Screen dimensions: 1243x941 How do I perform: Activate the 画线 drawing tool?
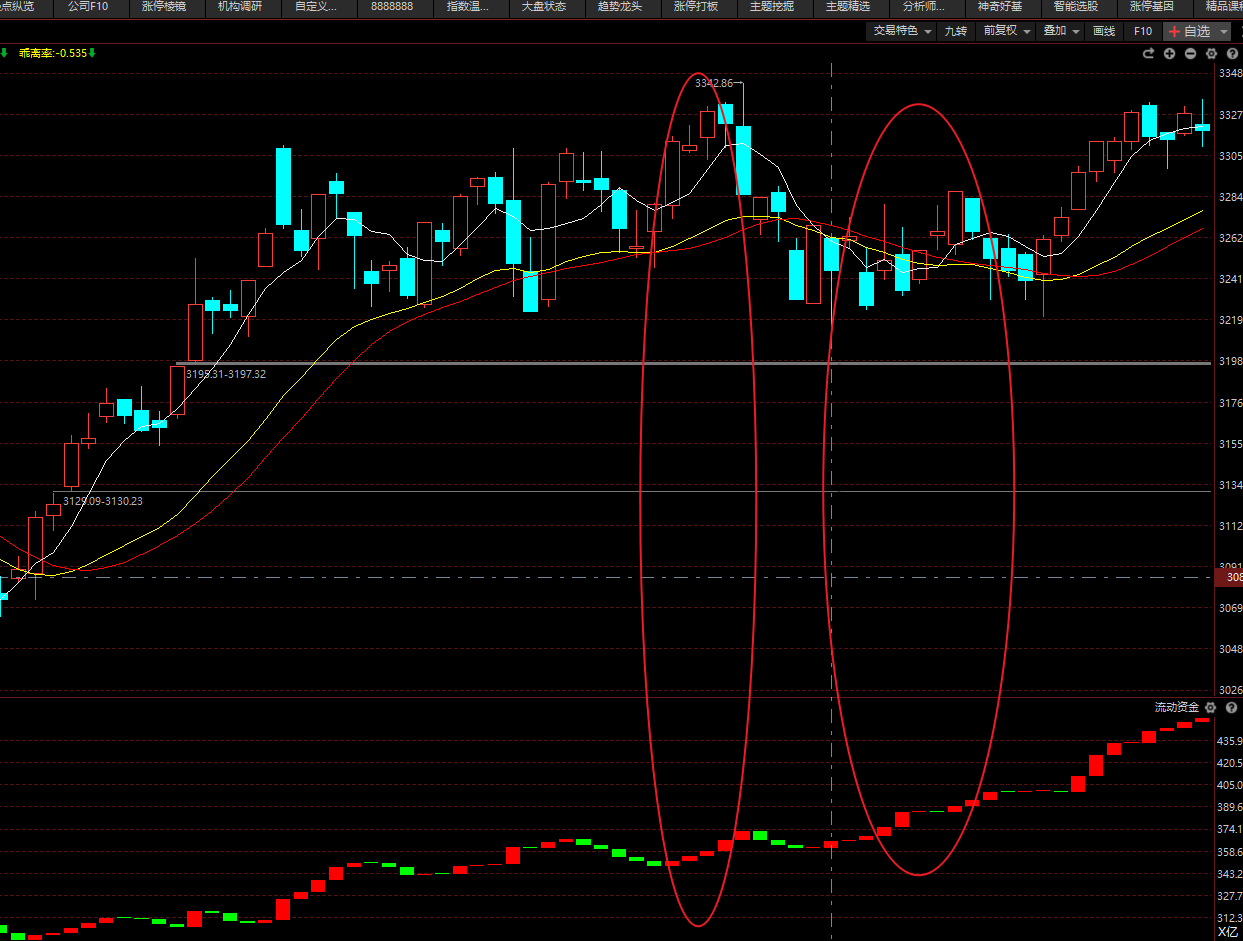click(1104, 31)
